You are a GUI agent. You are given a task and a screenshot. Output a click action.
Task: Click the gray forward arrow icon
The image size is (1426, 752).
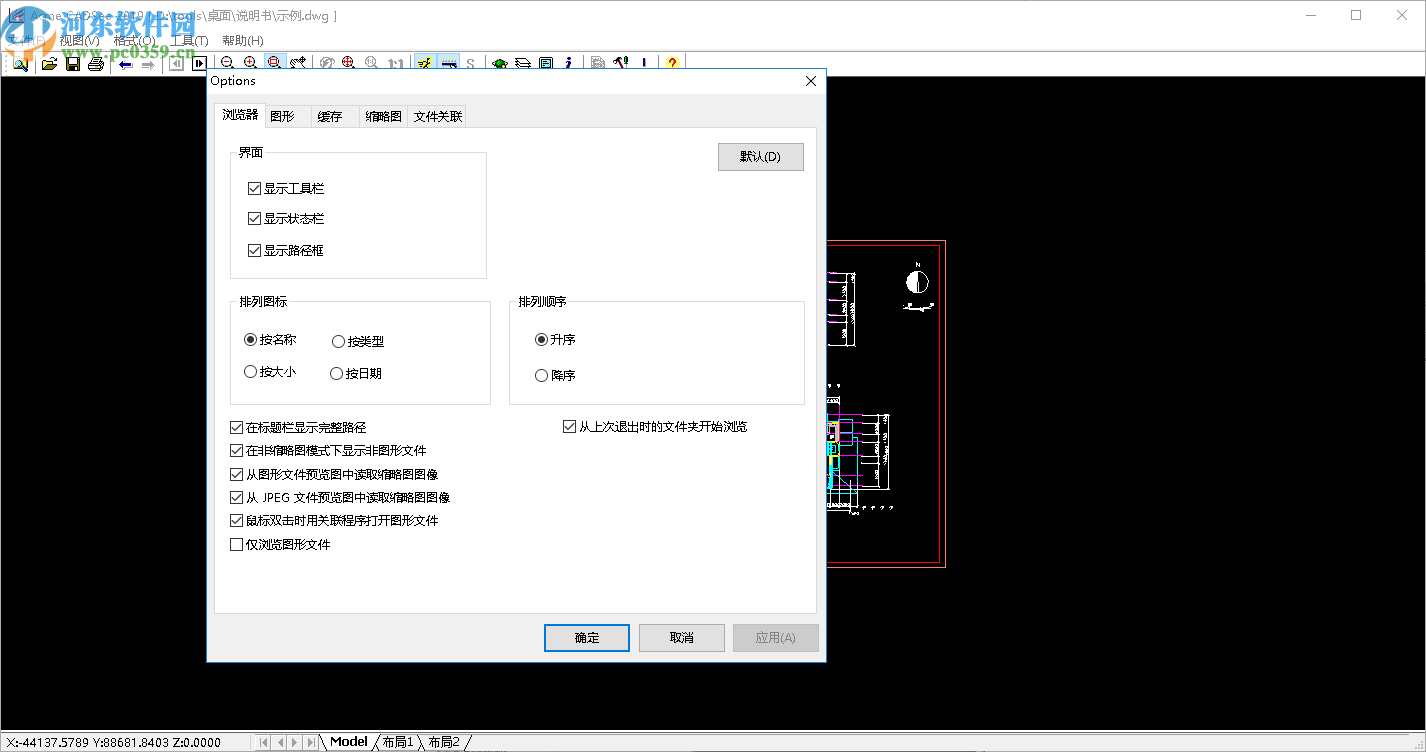click(148, 63)
